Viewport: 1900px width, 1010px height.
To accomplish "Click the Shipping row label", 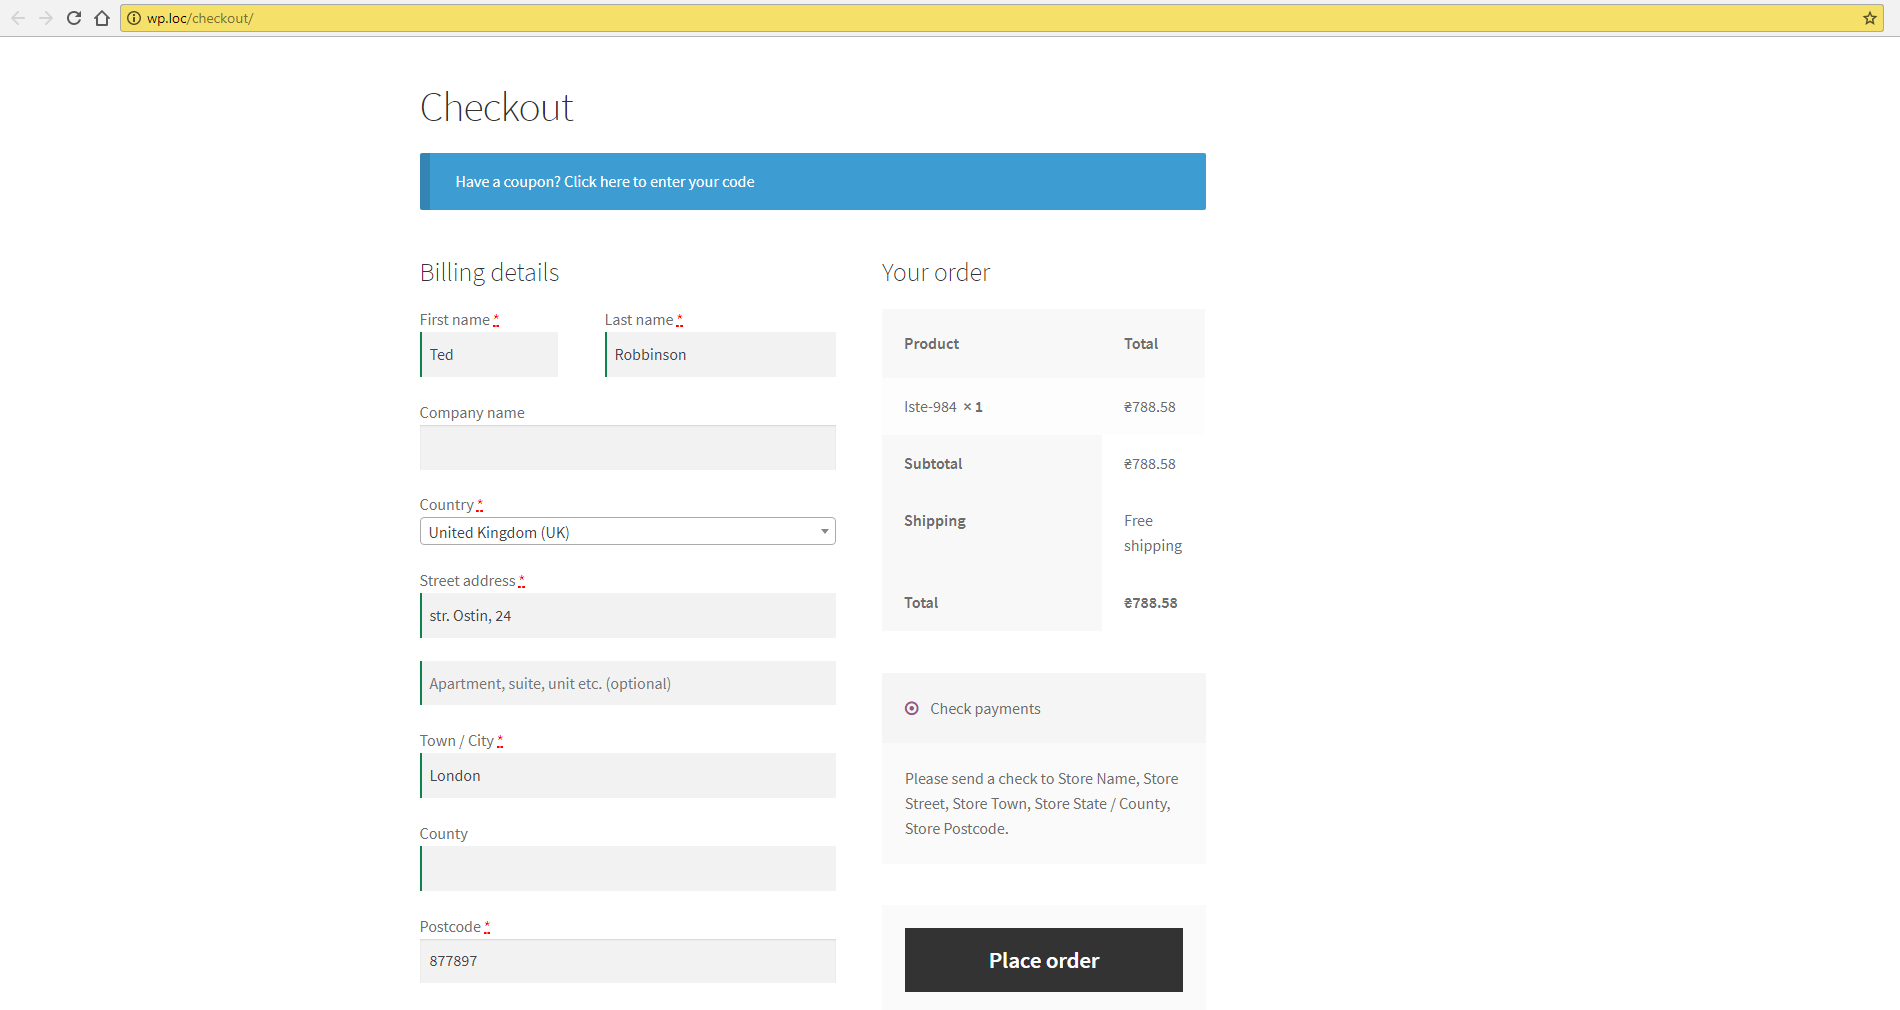I will [935, 521].
